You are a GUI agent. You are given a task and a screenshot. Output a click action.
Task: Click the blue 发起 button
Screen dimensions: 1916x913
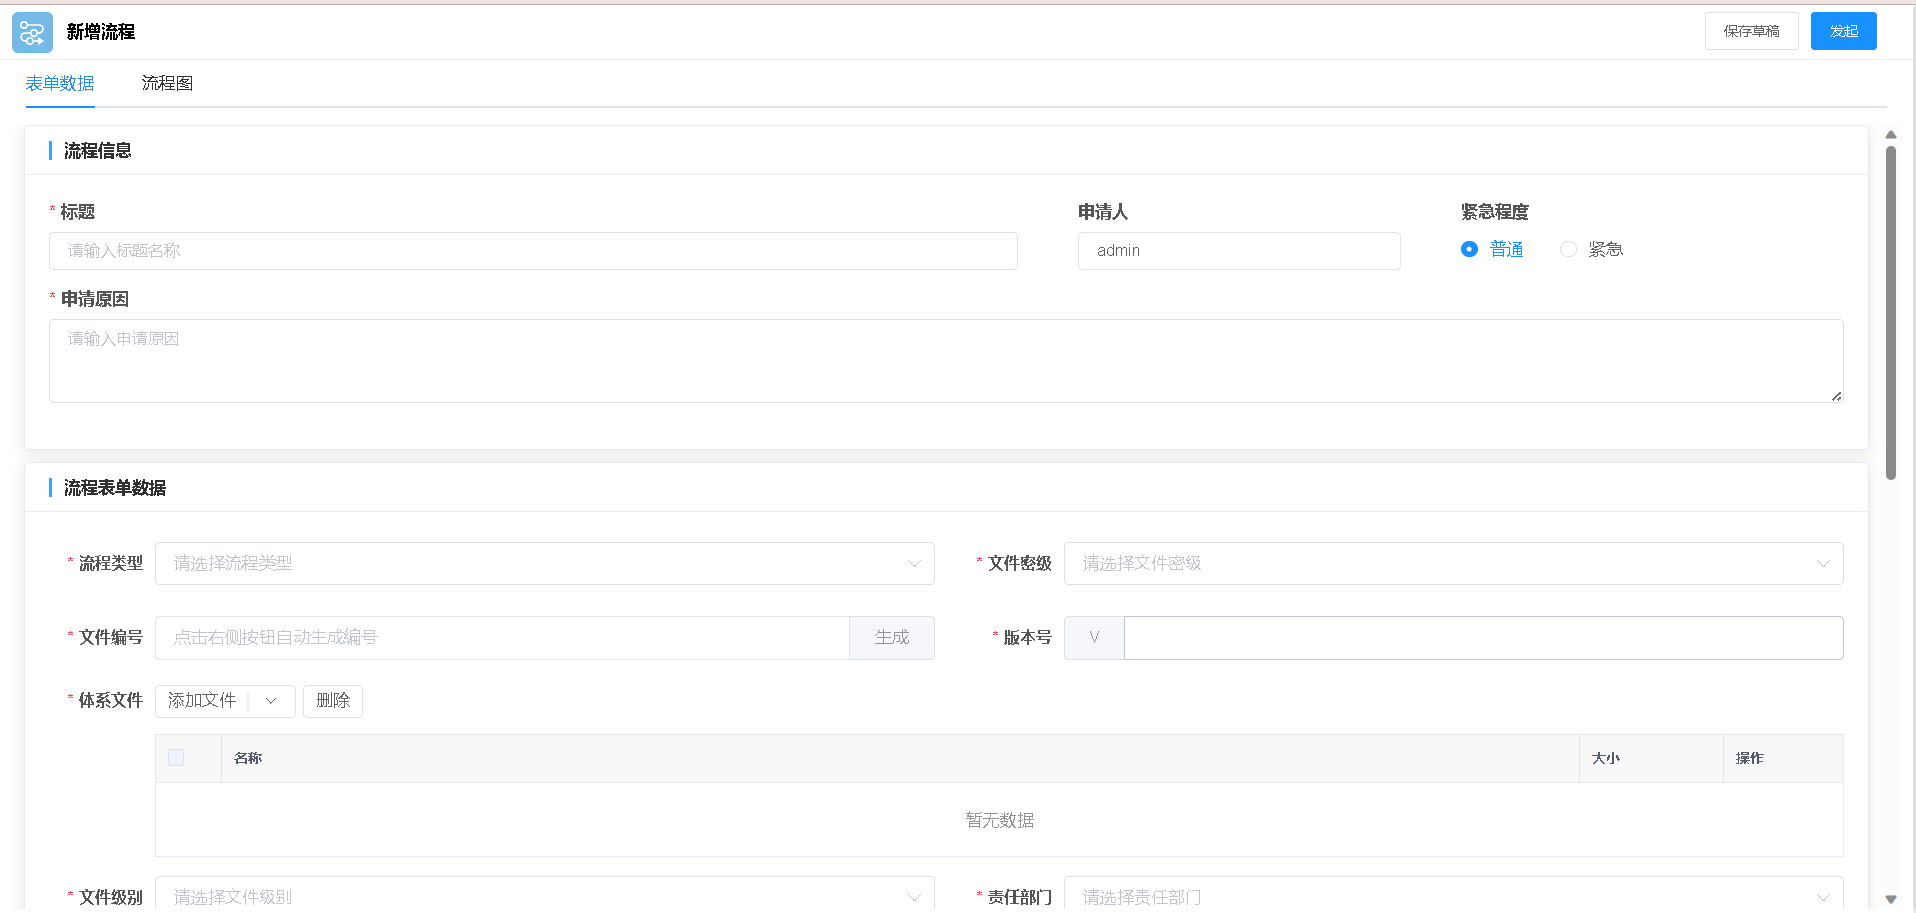pos(1843,31)
